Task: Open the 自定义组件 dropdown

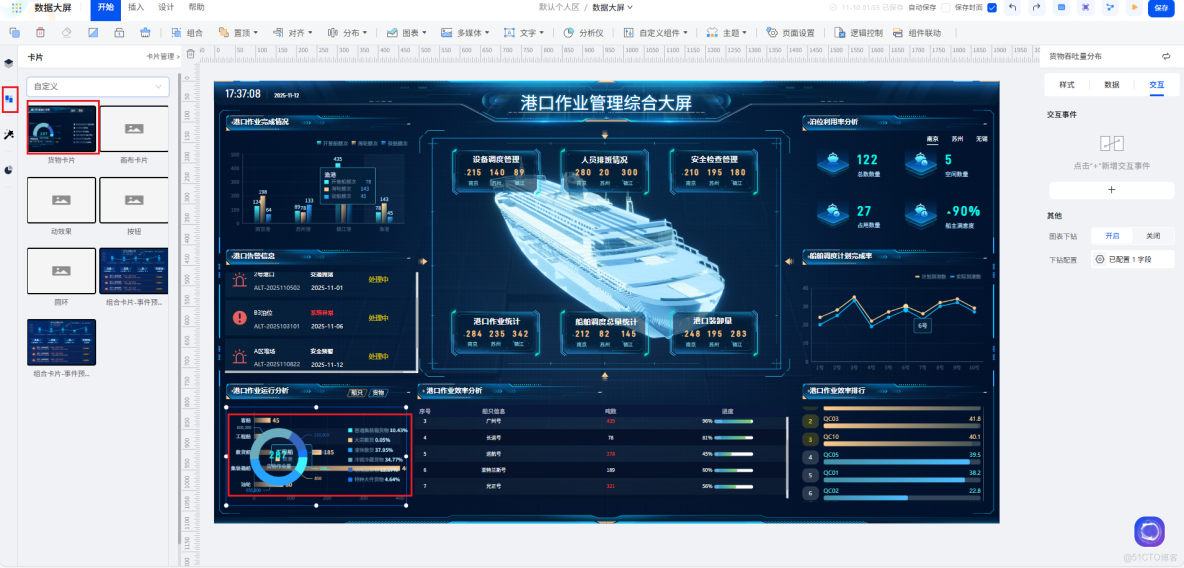Action: [x=655, y=32]
